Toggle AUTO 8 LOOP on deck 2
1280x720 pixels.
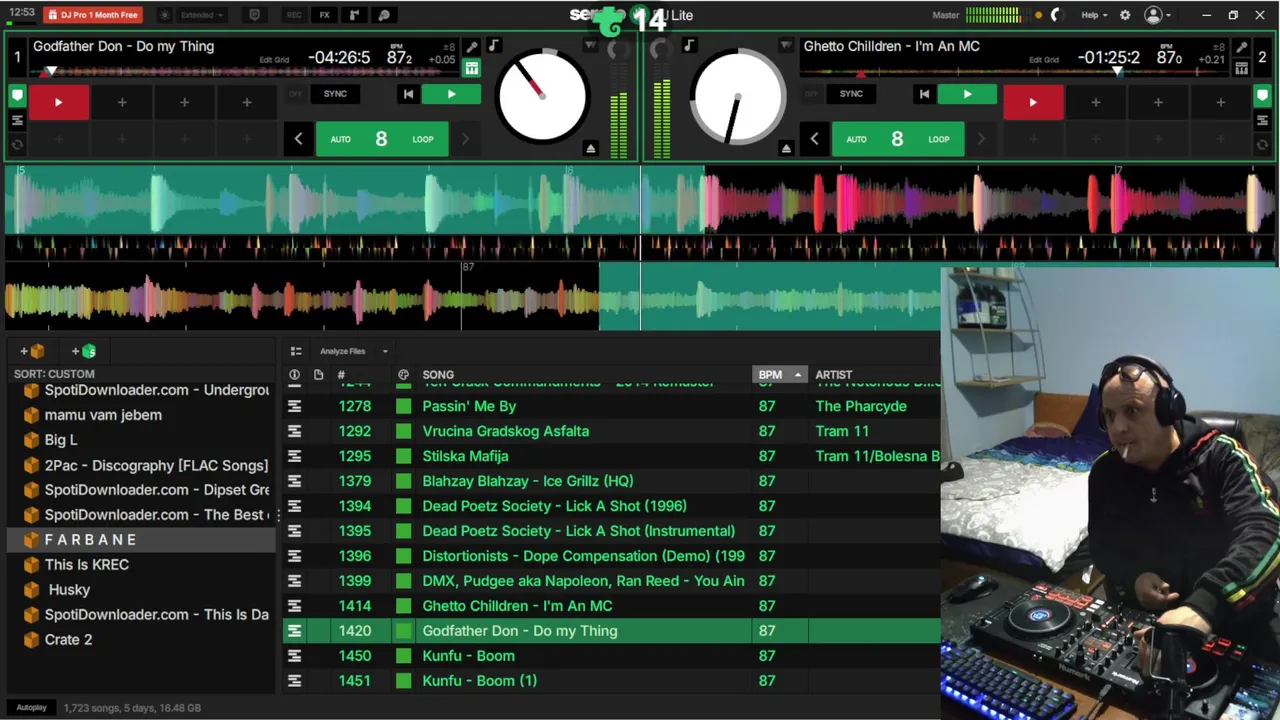[x=897, y=139]
